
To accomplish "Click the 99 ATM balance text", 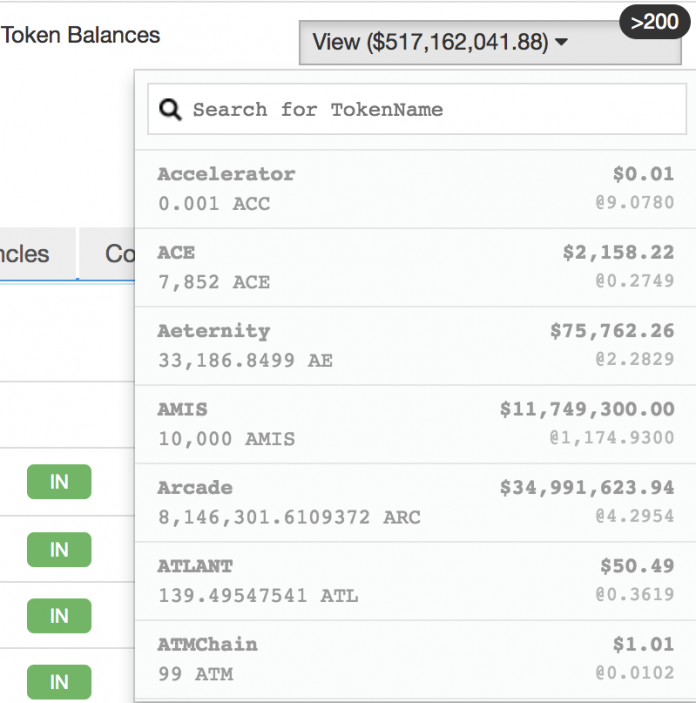I will pos(196,674).
